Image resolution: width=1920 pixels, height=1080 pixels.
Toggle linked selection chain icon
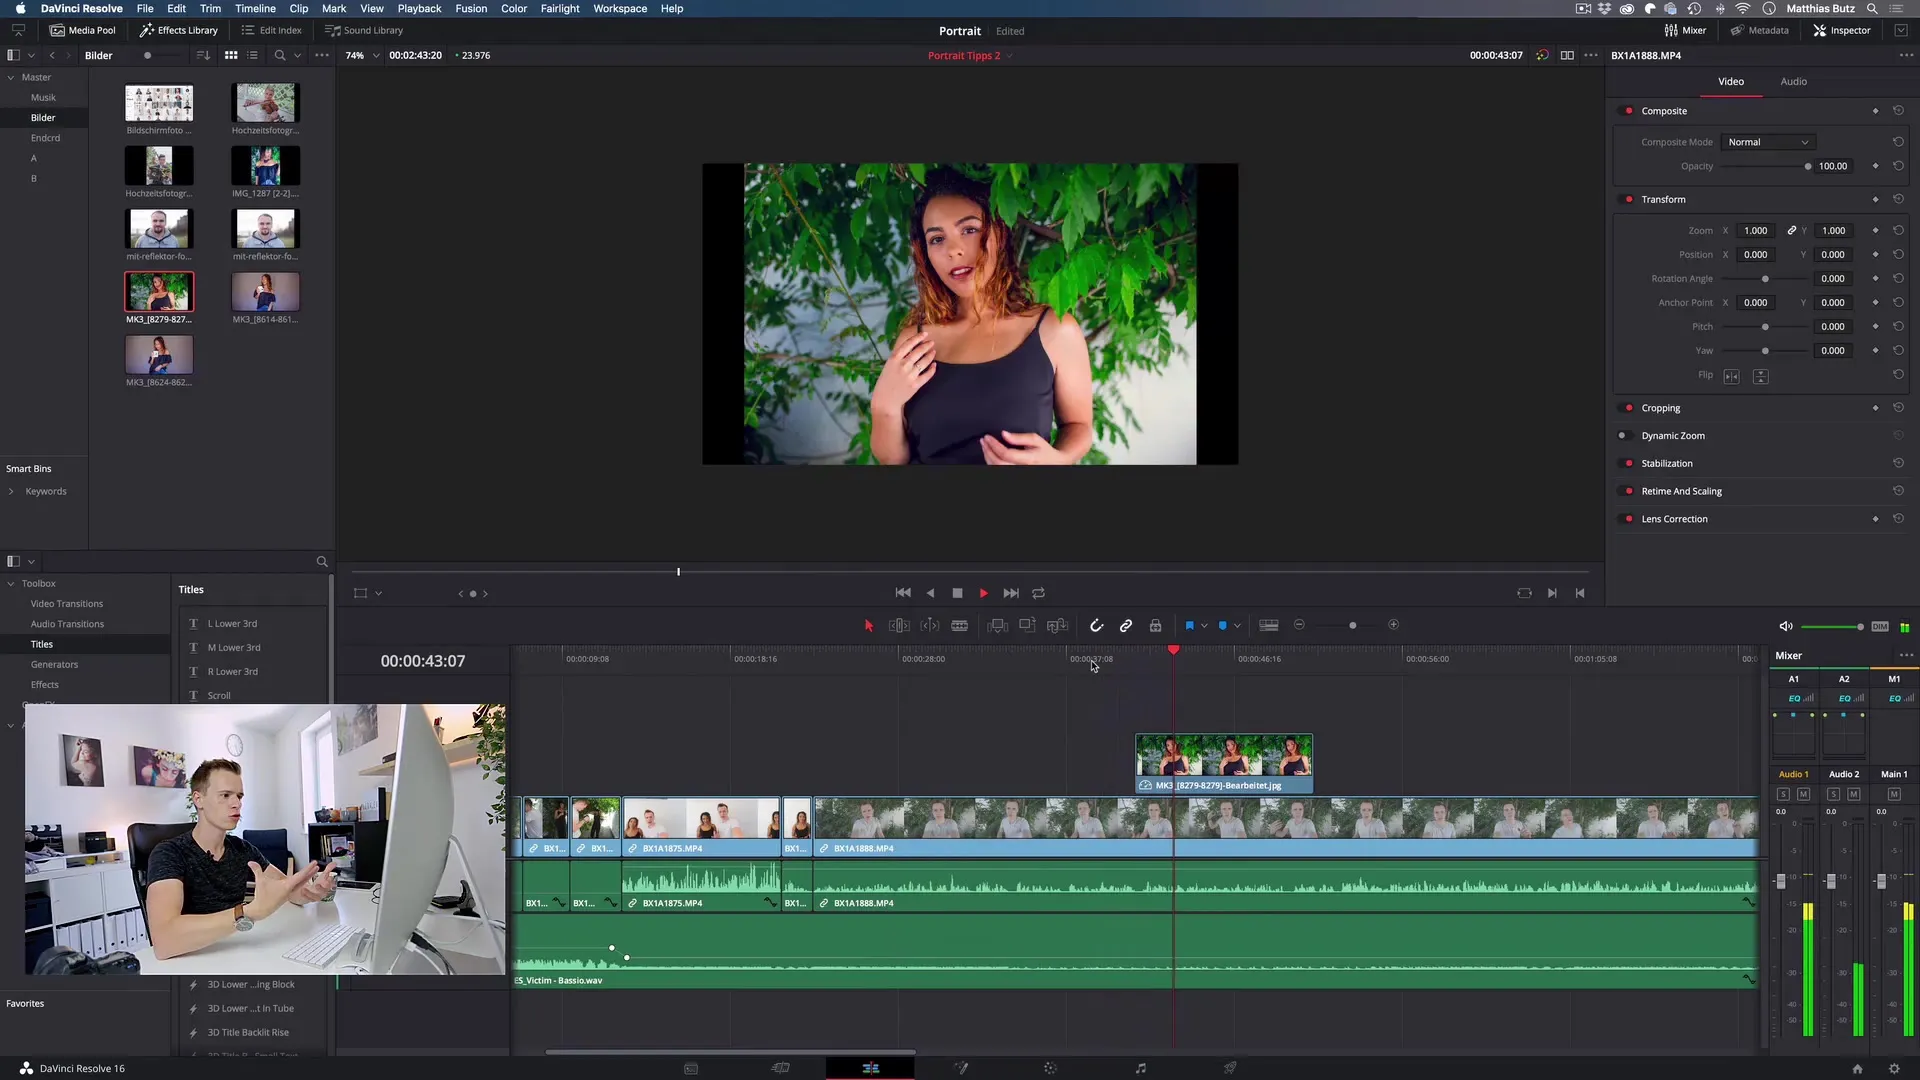1126,625
